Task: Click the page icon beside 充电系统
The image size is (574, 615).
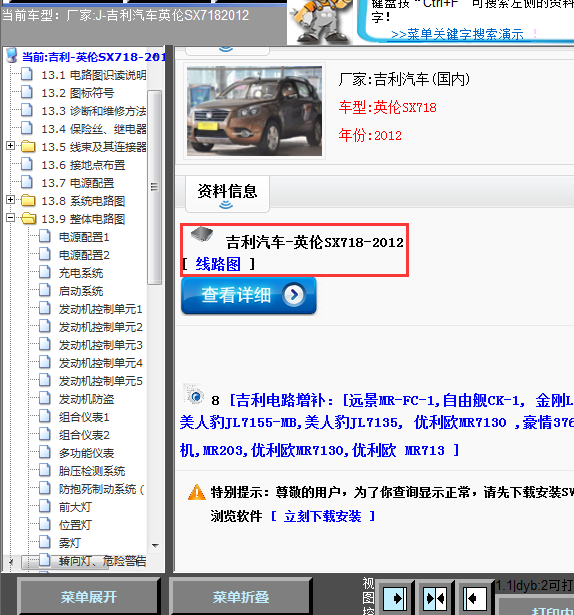Action: coord(45,273)
